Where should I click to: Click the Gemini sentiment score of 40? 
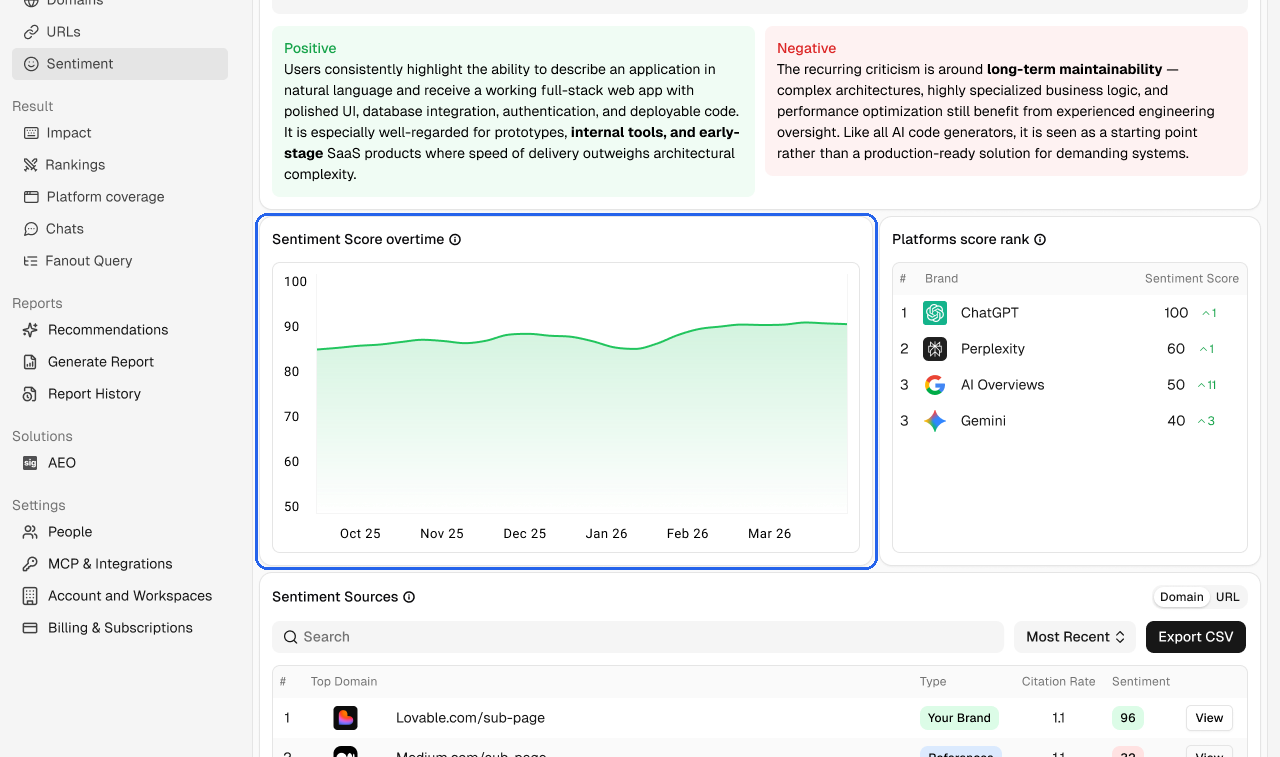(x=1176, y=421)
